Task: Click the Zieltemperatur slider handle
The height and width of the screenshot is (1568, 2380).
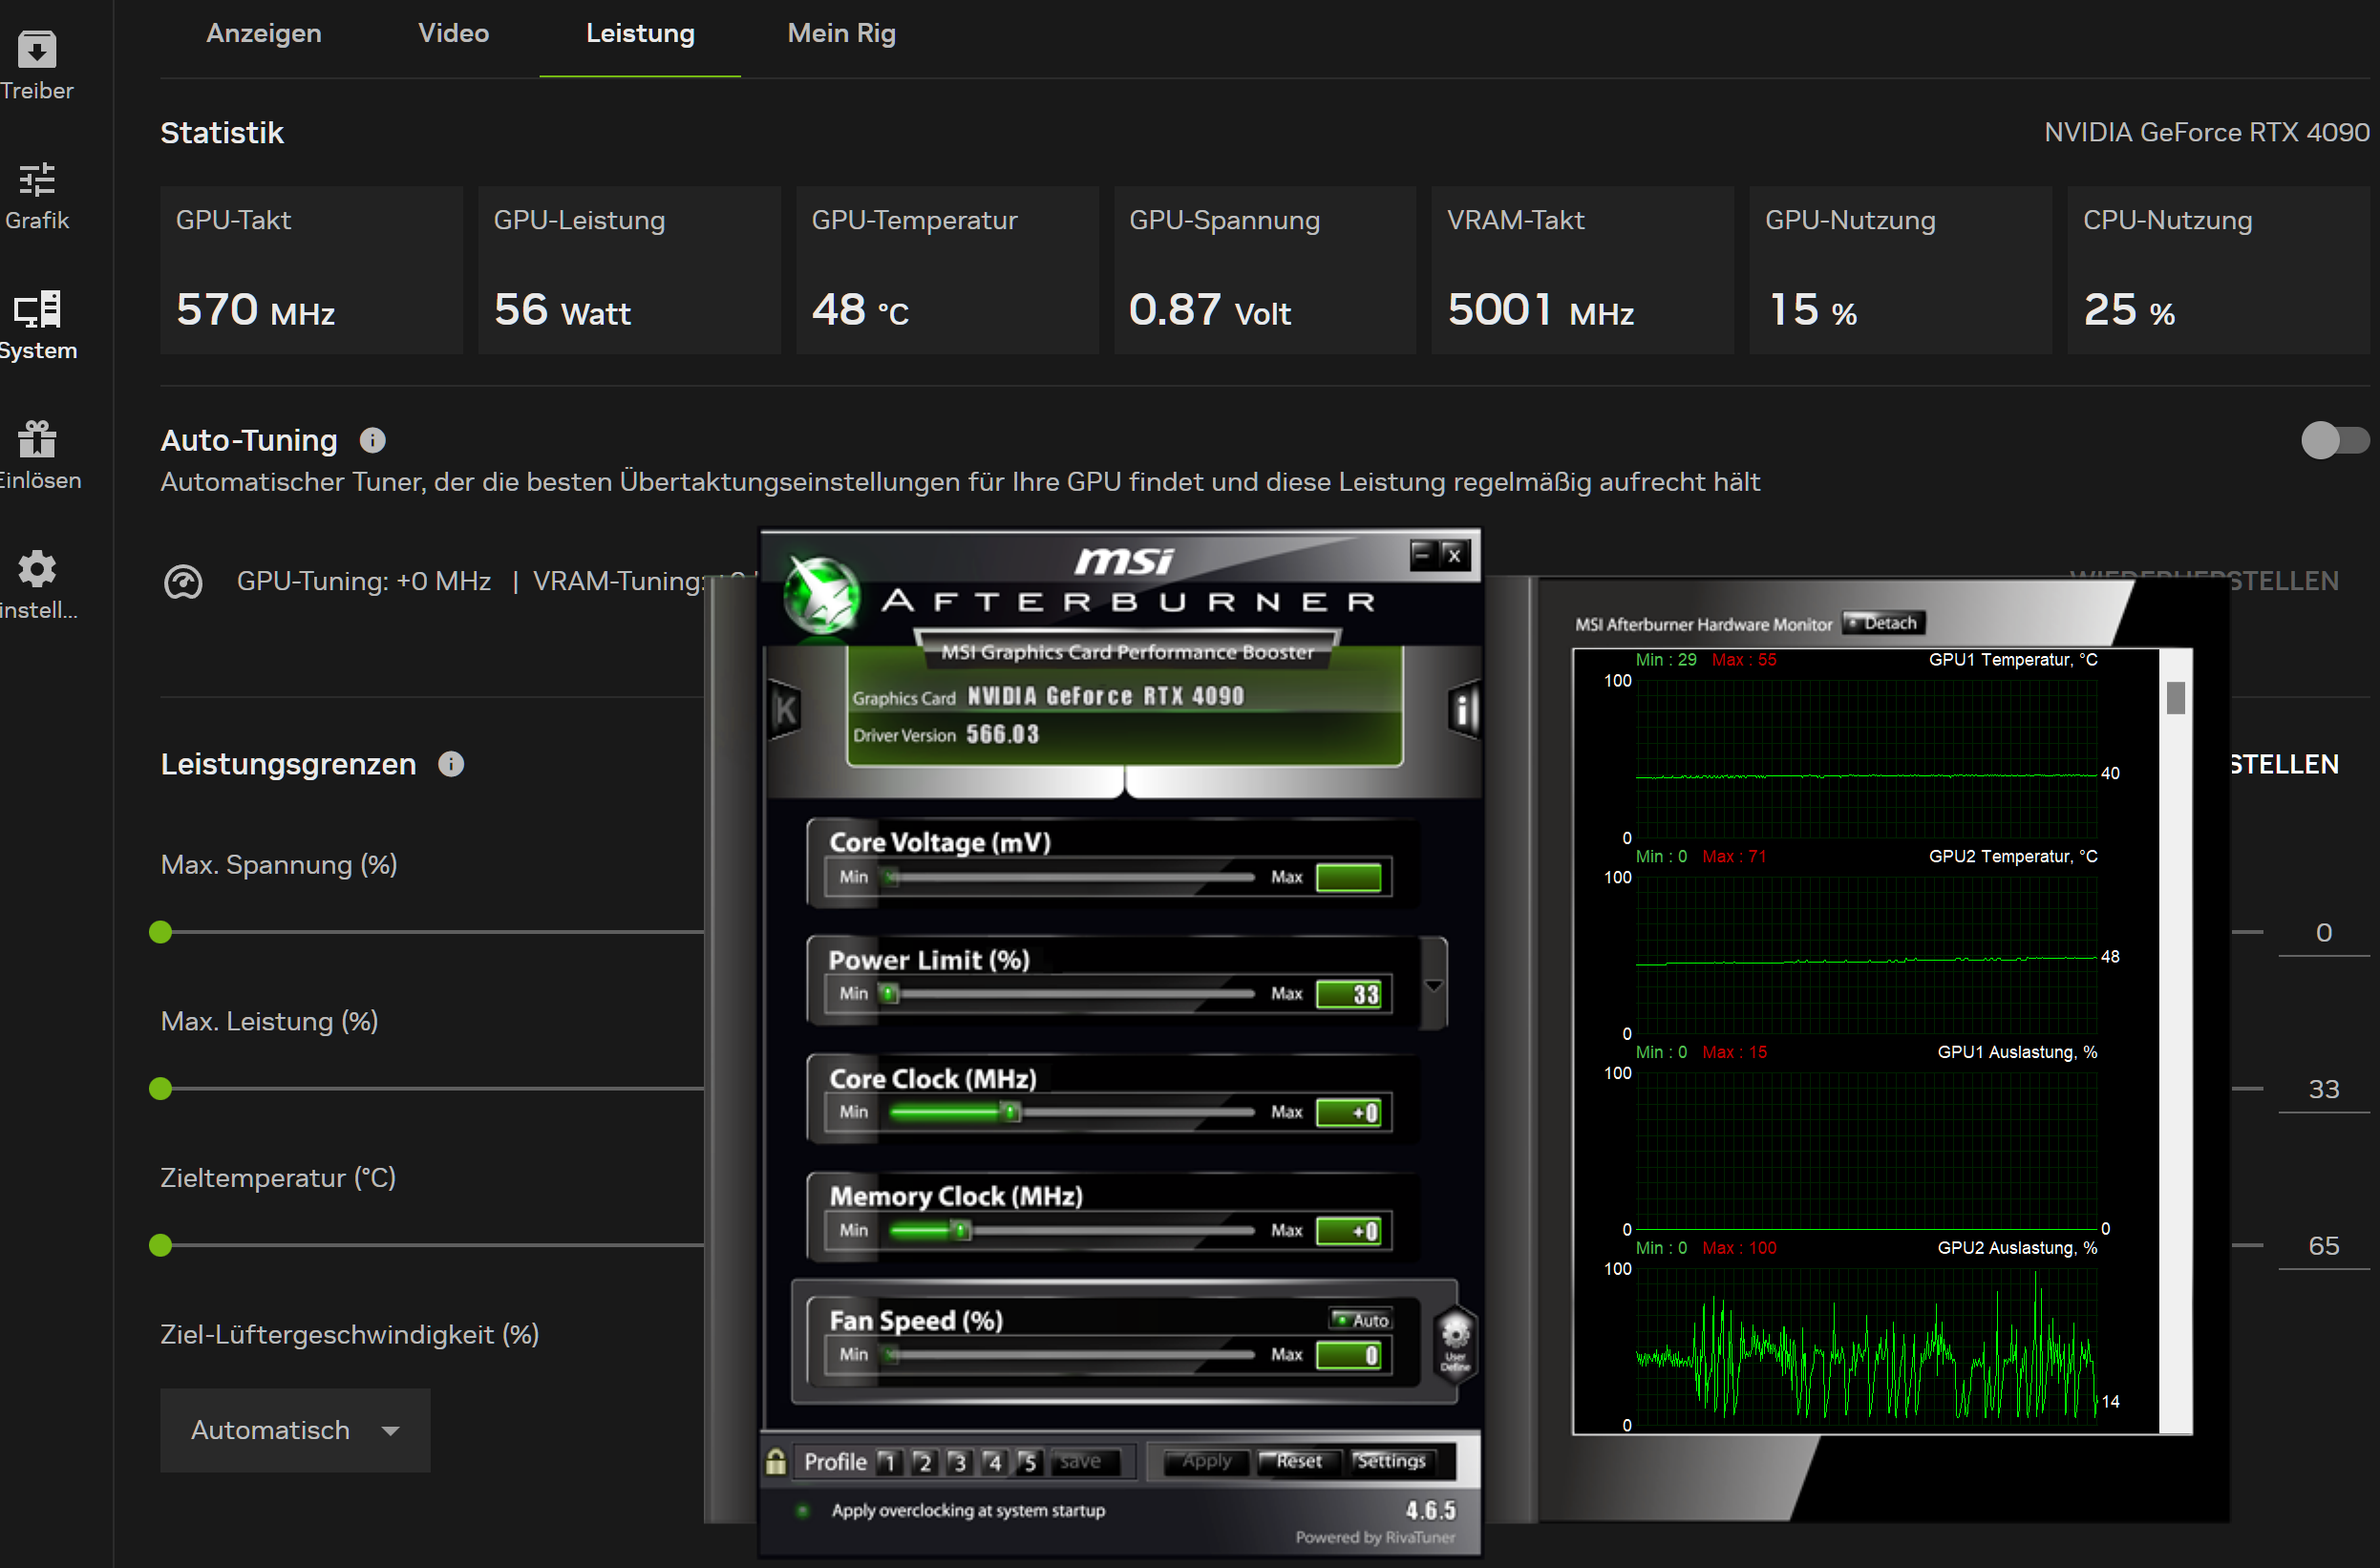Action: pyautogui.click(x=161, y=1245)
